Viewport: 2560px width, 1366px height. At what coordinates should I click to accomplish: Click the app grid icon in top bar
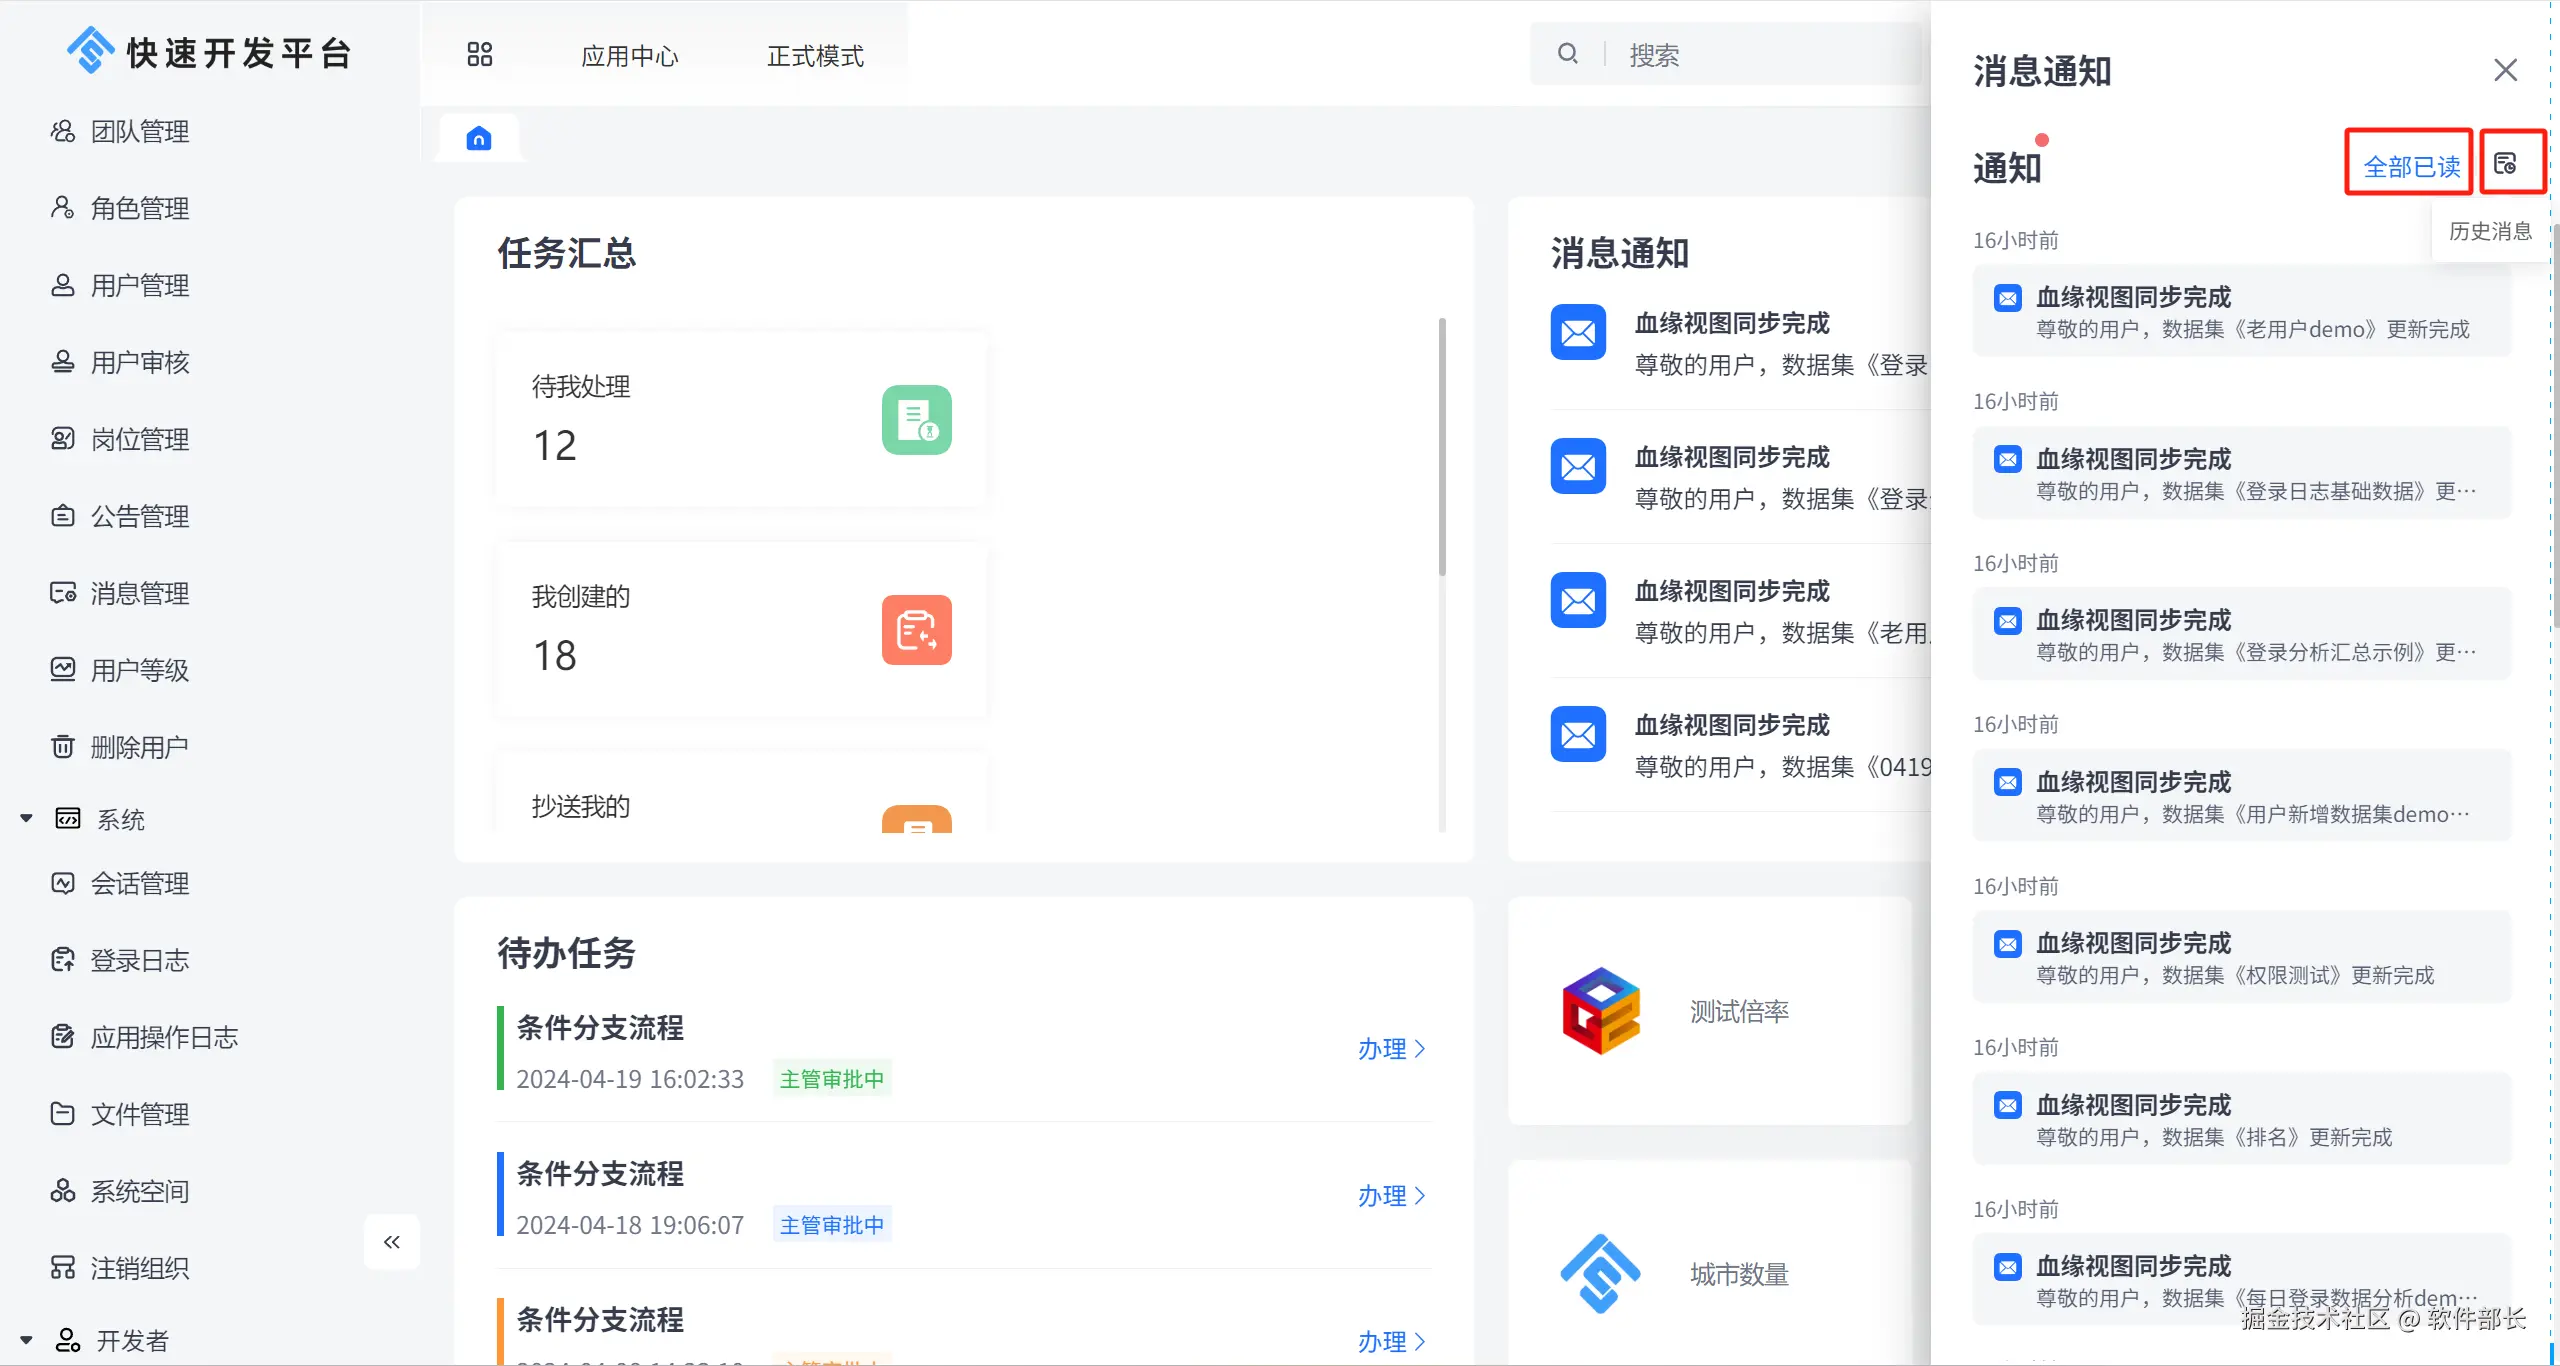[480, 55]
